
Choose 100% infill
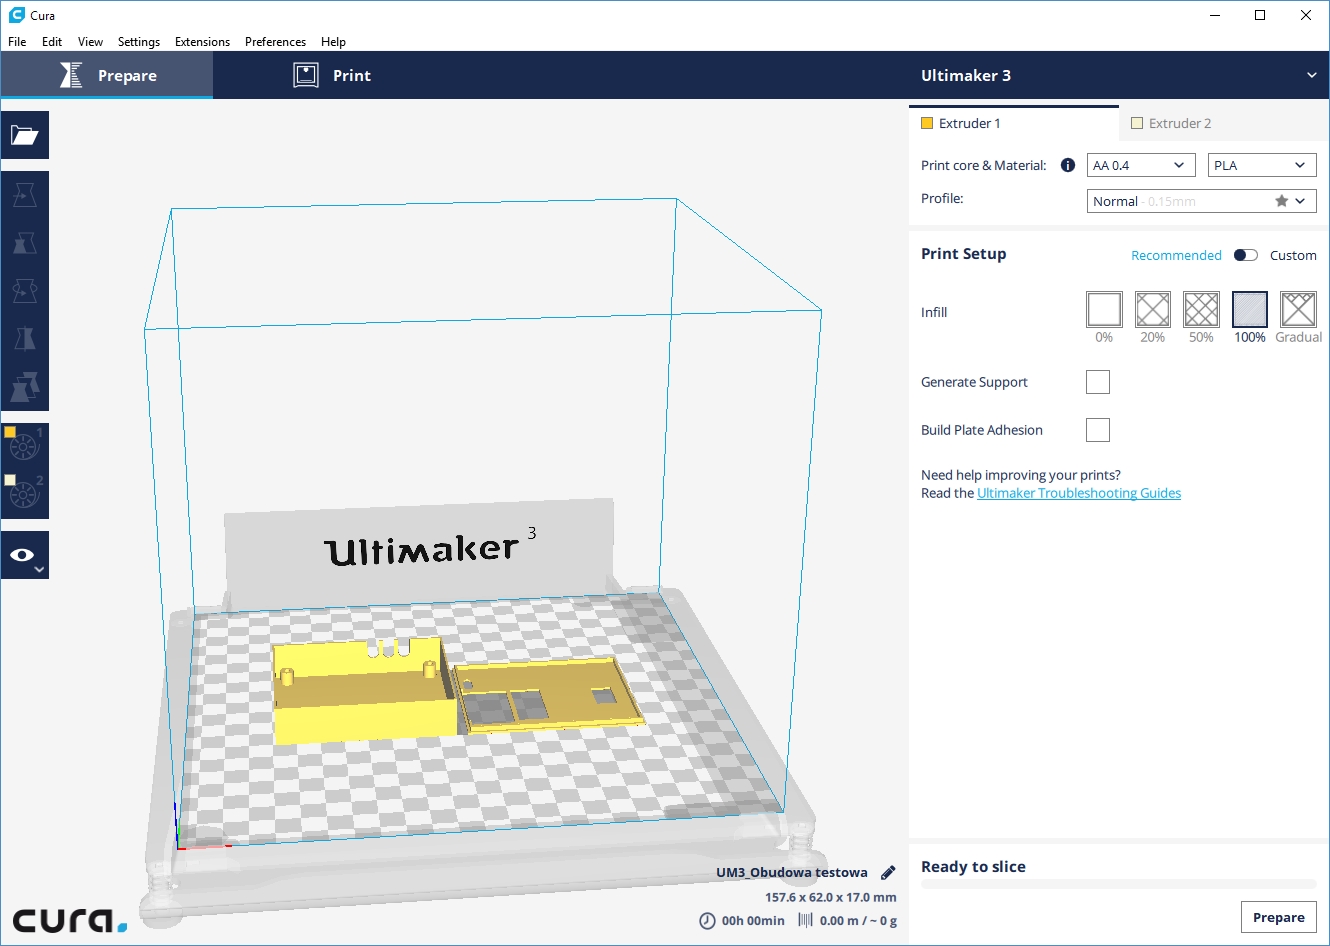pos(1250,310)
